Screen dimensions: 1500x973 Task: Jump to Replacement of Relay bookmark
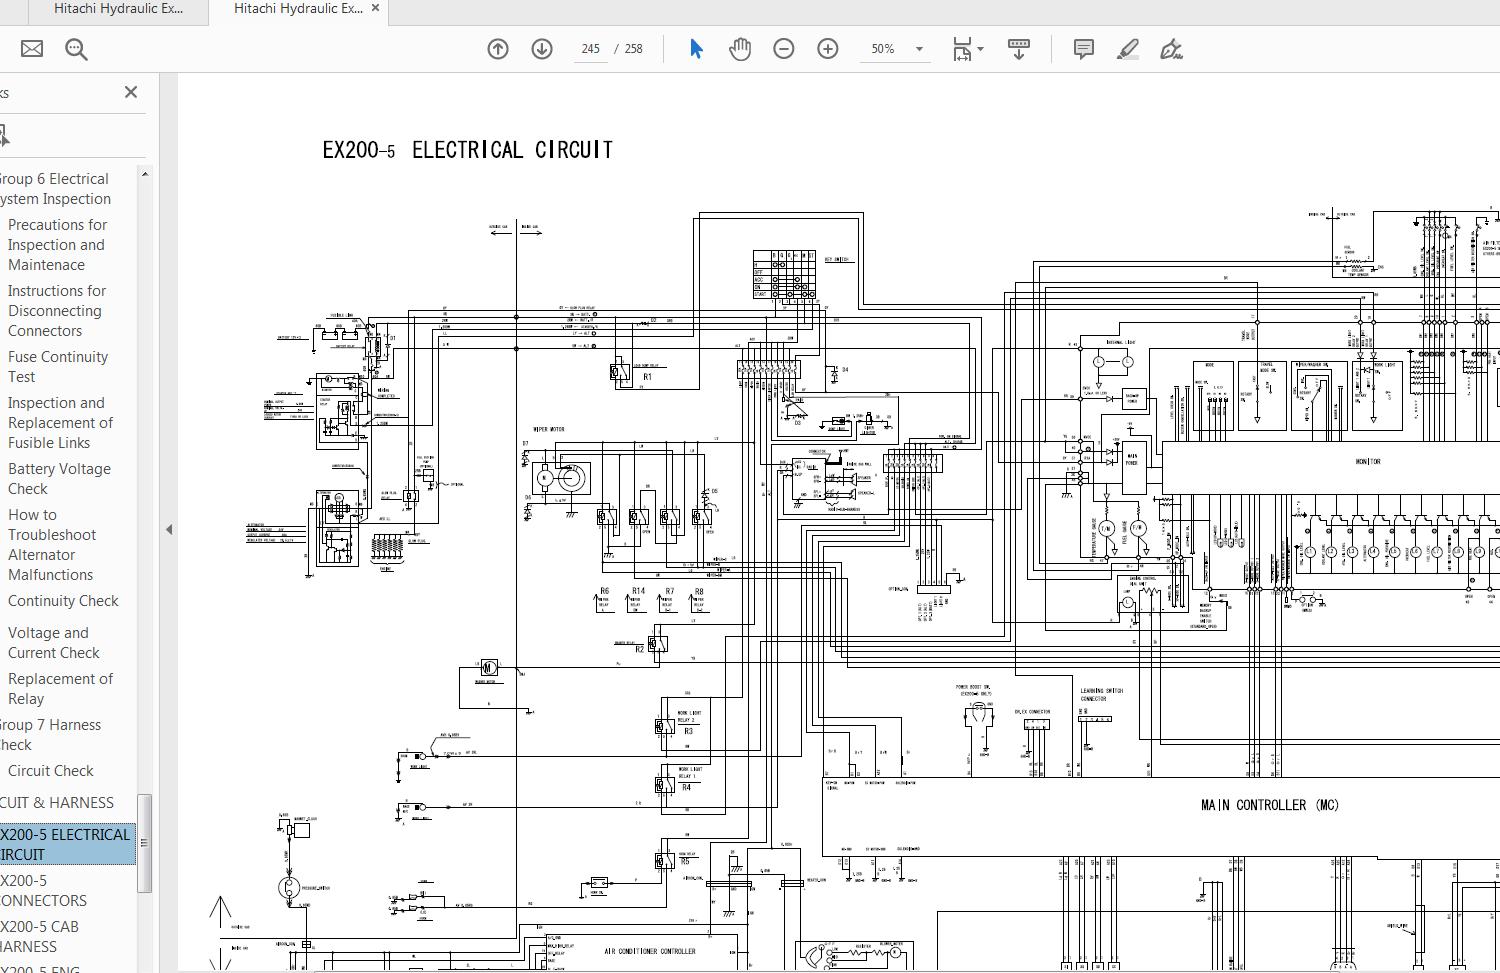click(x=60, y=689)
